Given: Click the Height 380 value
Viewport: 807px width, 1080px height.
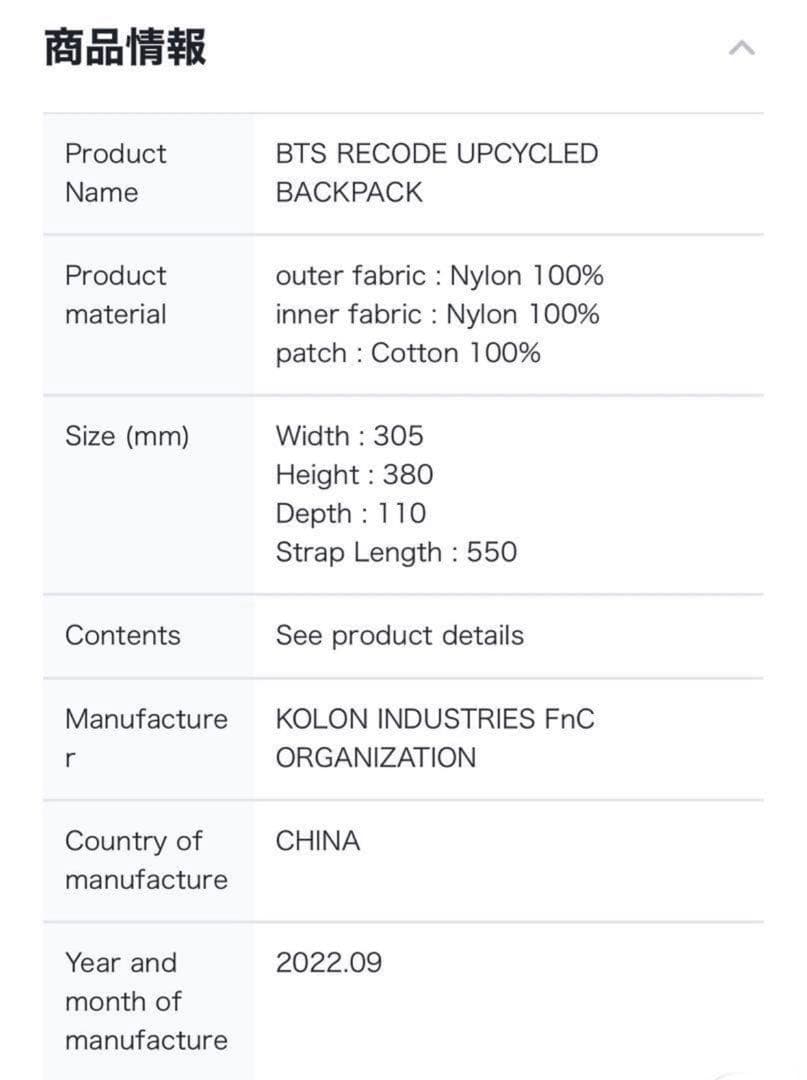Looking at the screenshot, I should (354, 475).
